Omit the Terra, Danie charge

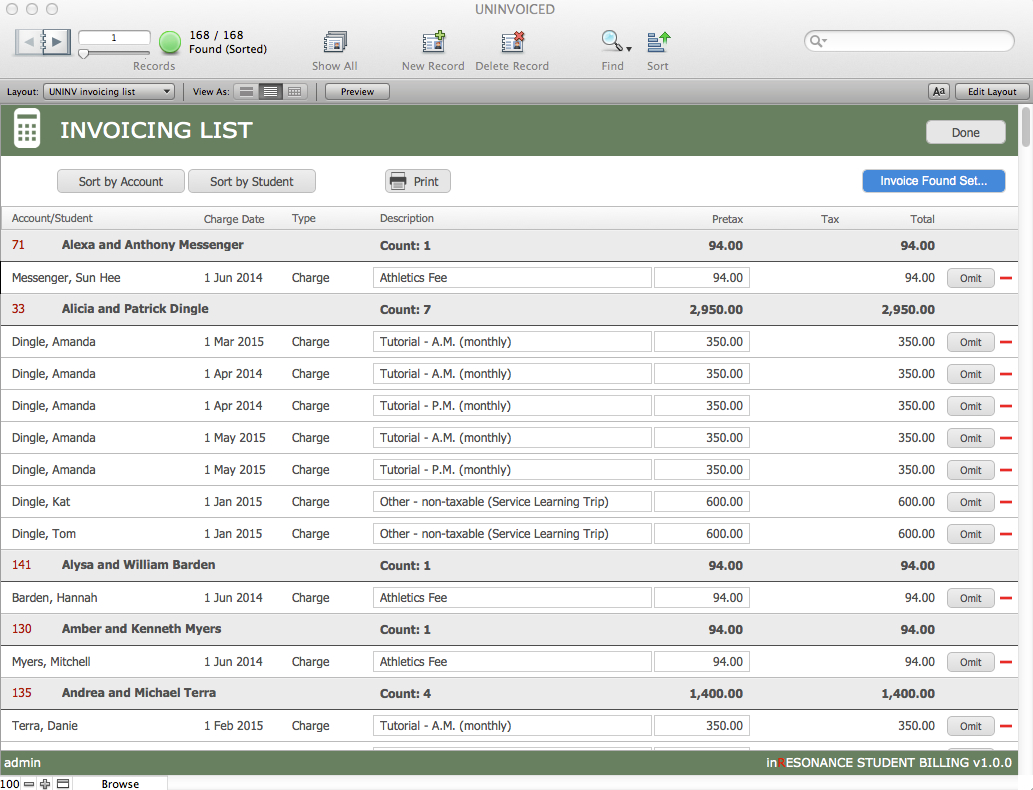click(x=970, y=726)
